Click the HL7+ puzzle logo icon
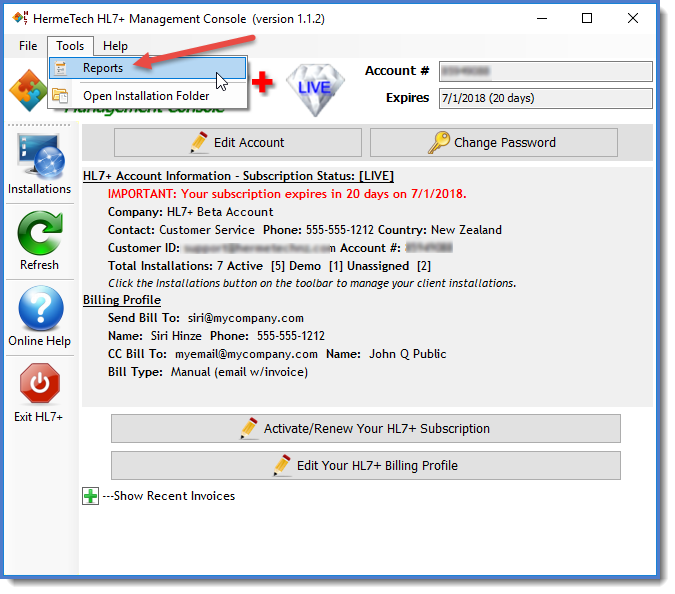The image size is (675, 594). [x=28, y=91]
